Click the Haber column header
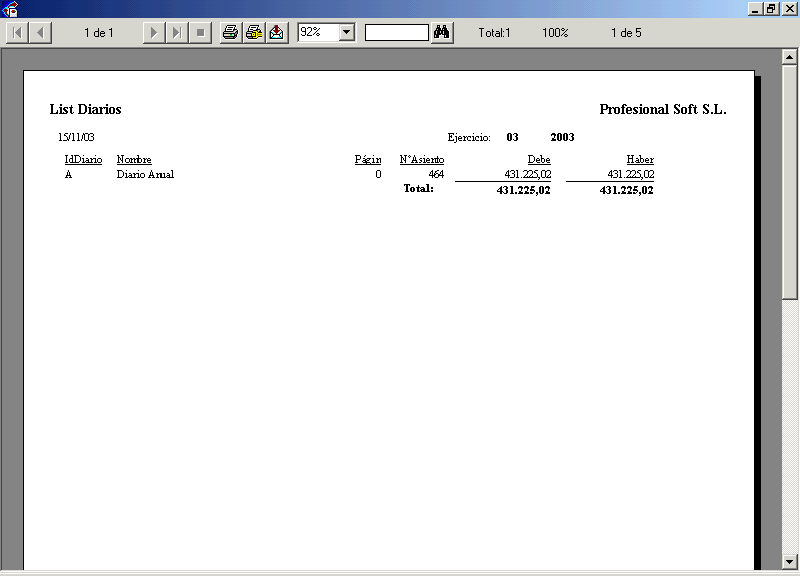 (640, 160)
